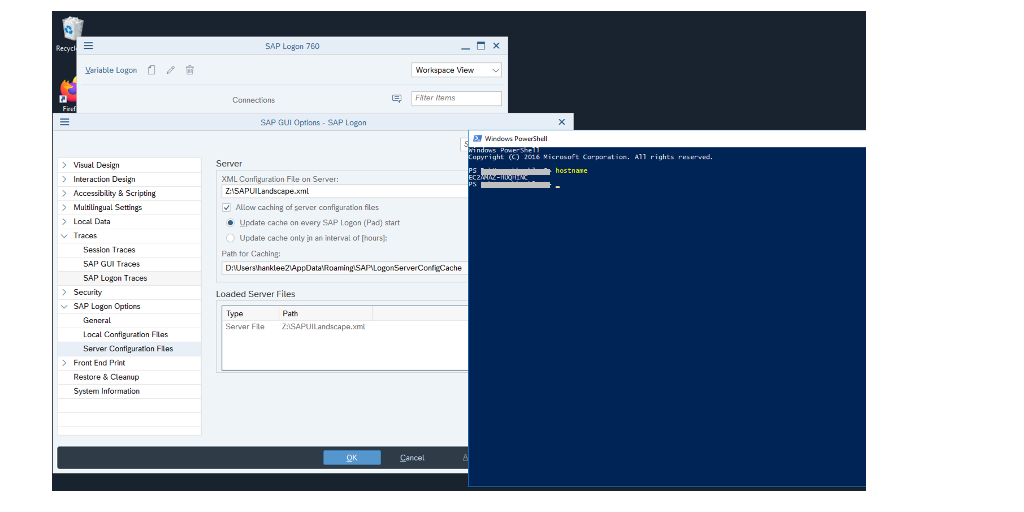Open Recycle Bin on the desktop
The height and width of the screenshot is (512, 1024).
click(71, 34)
